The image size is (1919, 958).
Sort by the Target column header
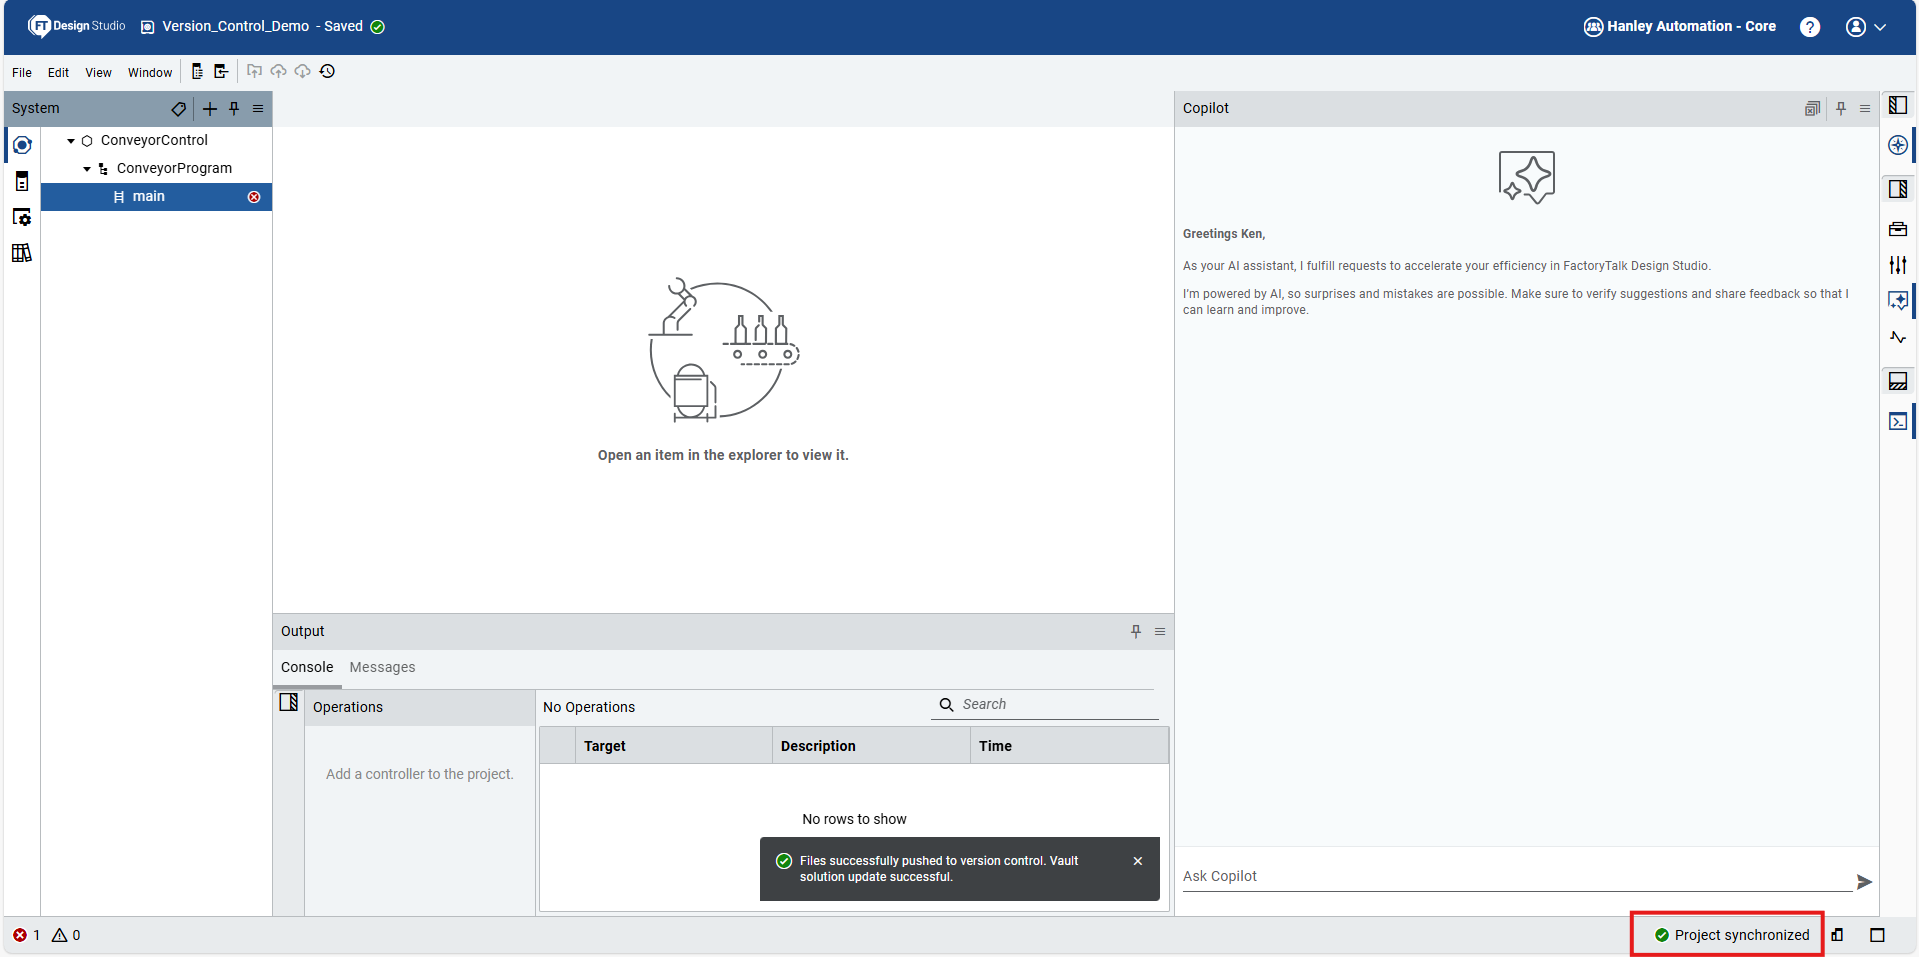click(673, 746)
